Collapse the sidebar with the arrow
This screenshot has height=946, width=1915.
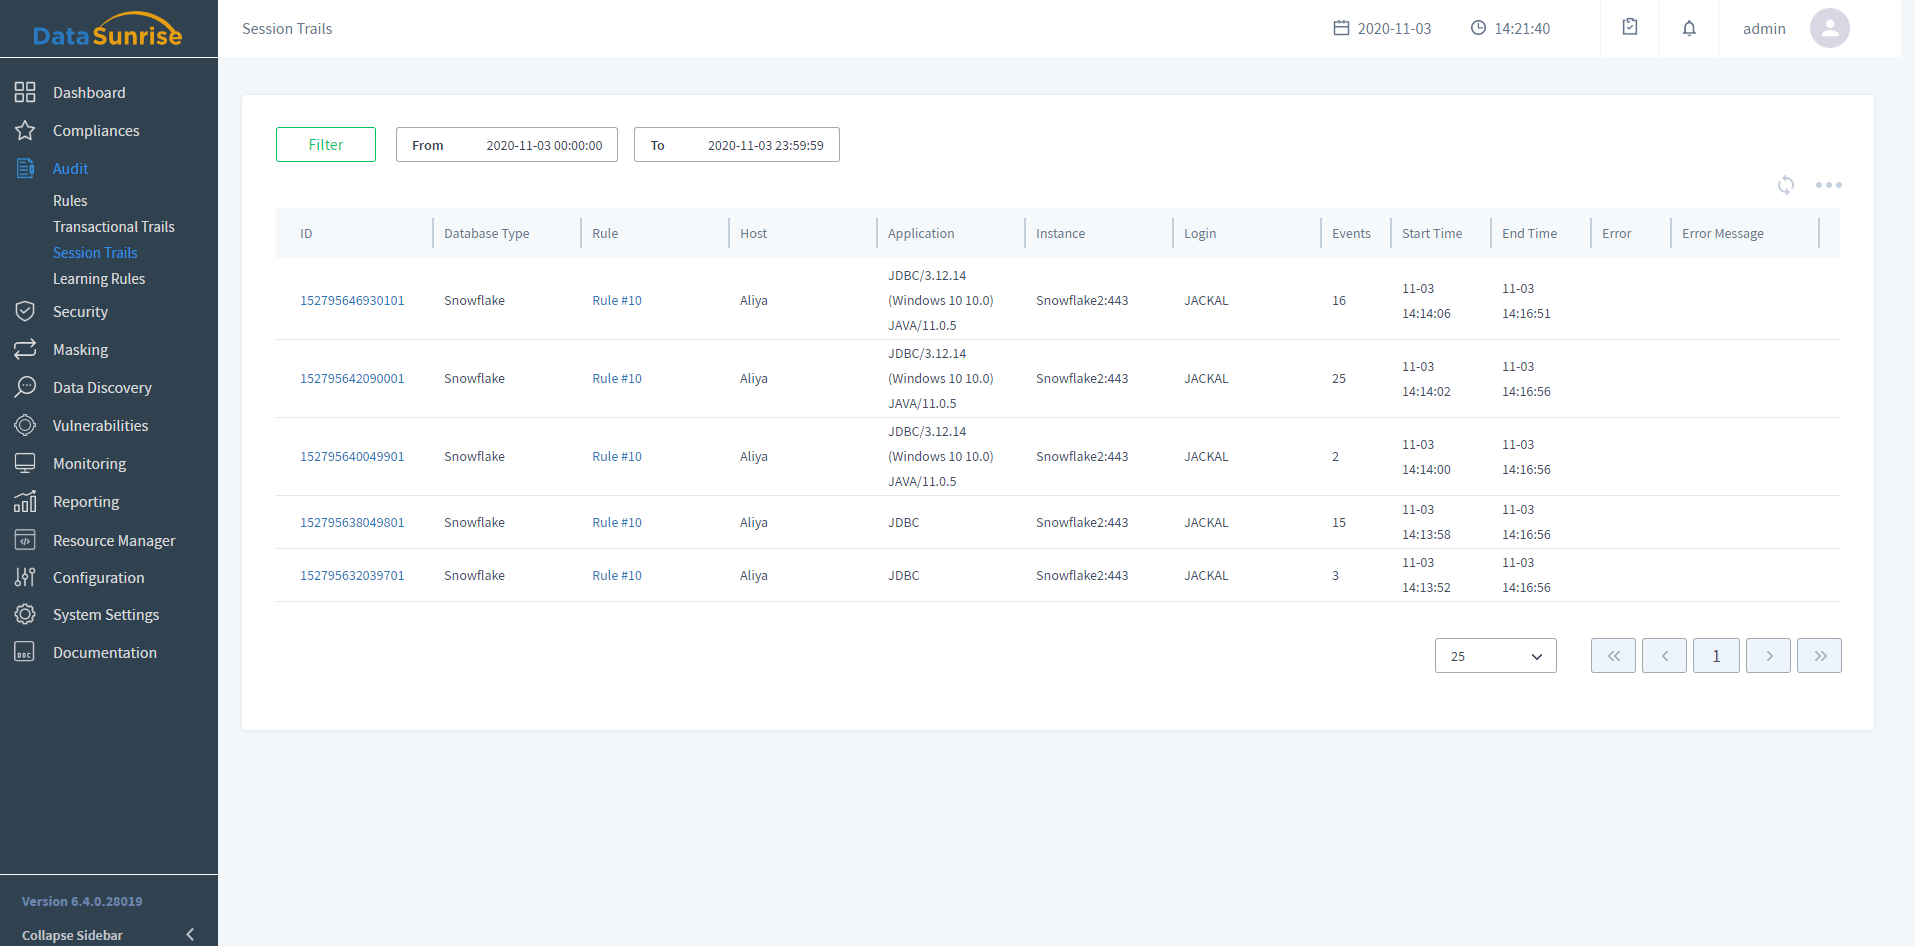(190, 935)
